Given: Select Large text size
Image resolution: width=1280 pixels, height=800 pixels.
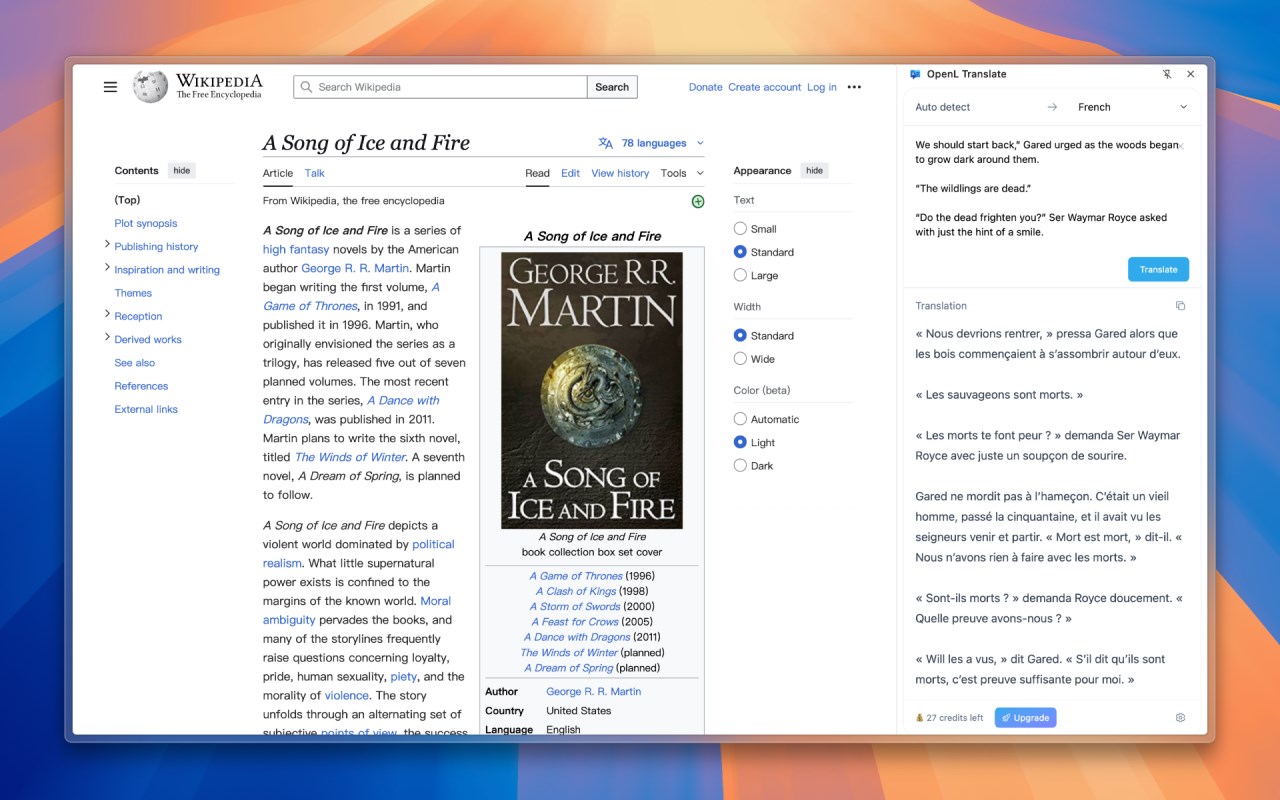Looking at the screenshot, I should point(740,275).
